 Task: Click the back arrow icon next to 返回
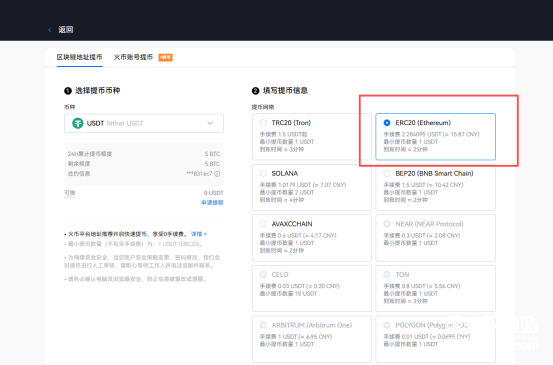click(x=50, y=30)
